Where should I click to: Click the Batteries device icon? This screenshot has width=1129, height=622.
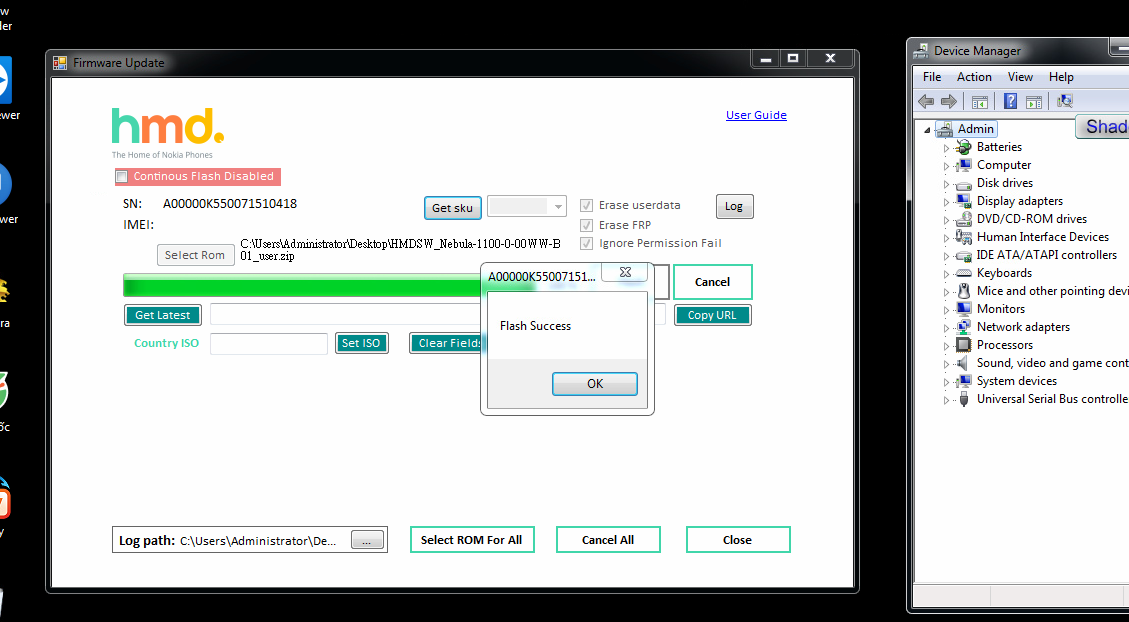pyautogui.click(x=963, y=147)
